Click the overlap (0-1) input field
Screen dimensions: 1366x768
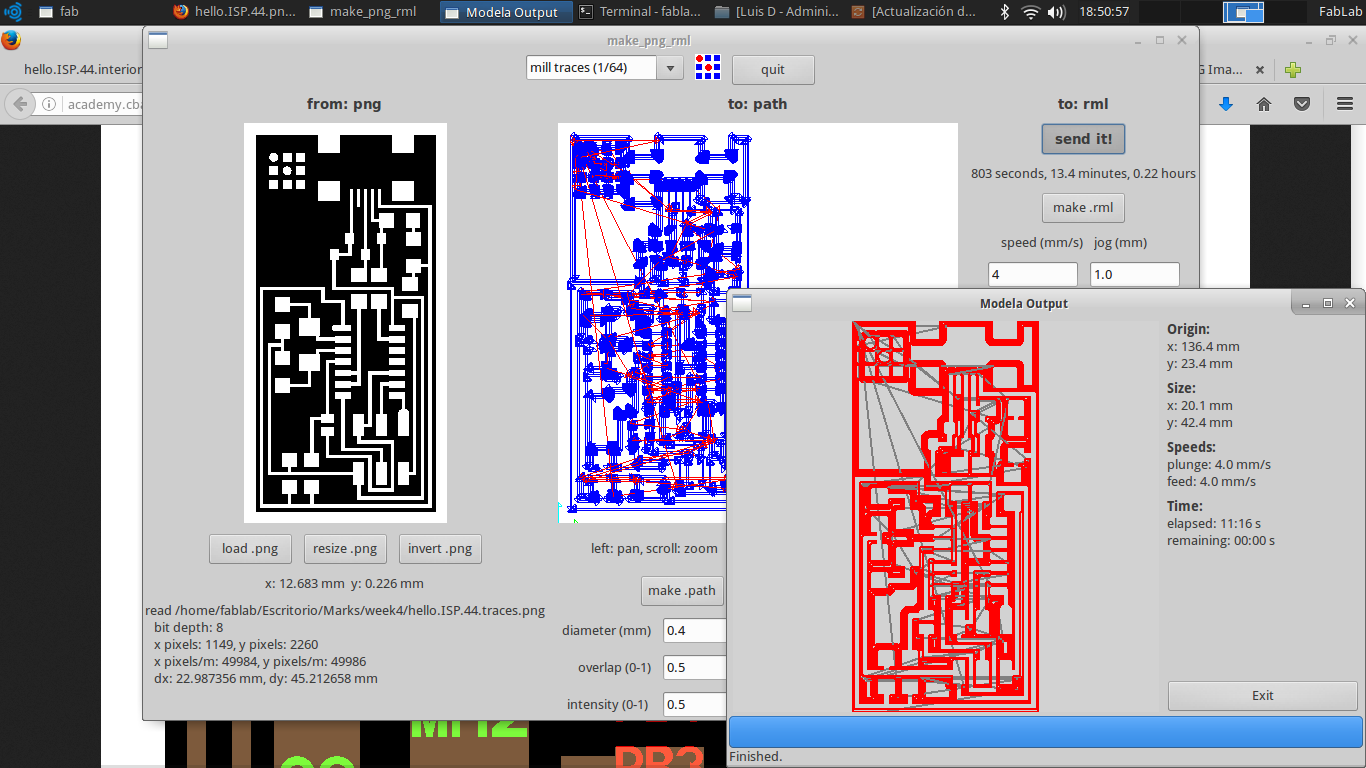pyautogui.click(x=694, y=668)
